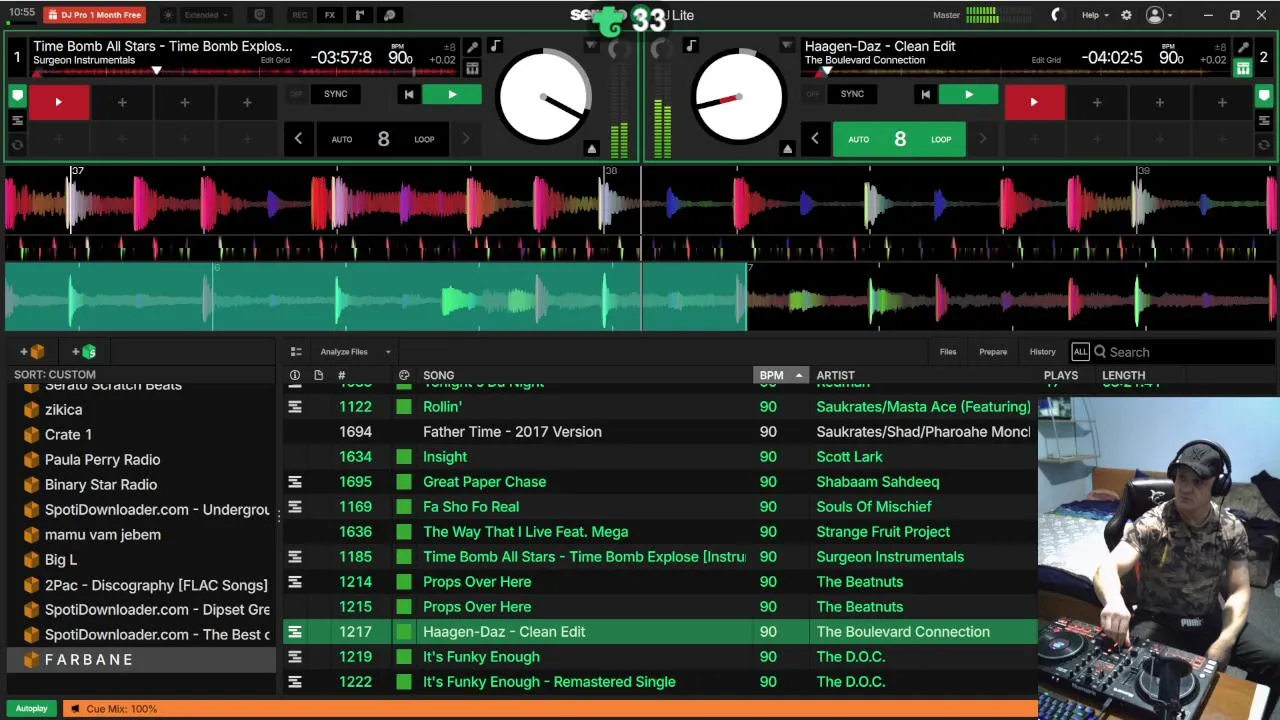Click deck 1 pad mode grid icon
This screenshot has width=1280, height=720.
(472, 68)
